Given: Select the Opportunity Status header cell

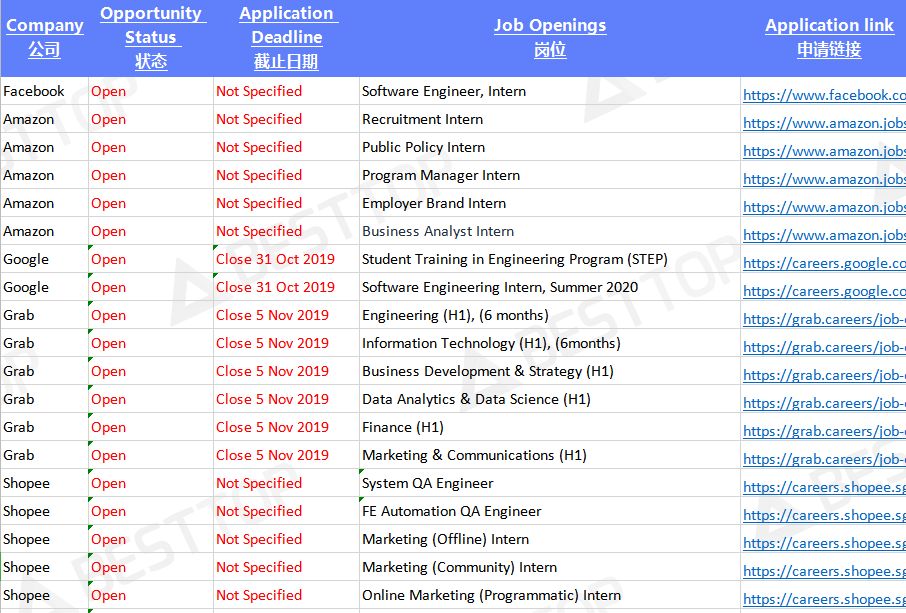Looking at the screenshot, I should (151, 38).
